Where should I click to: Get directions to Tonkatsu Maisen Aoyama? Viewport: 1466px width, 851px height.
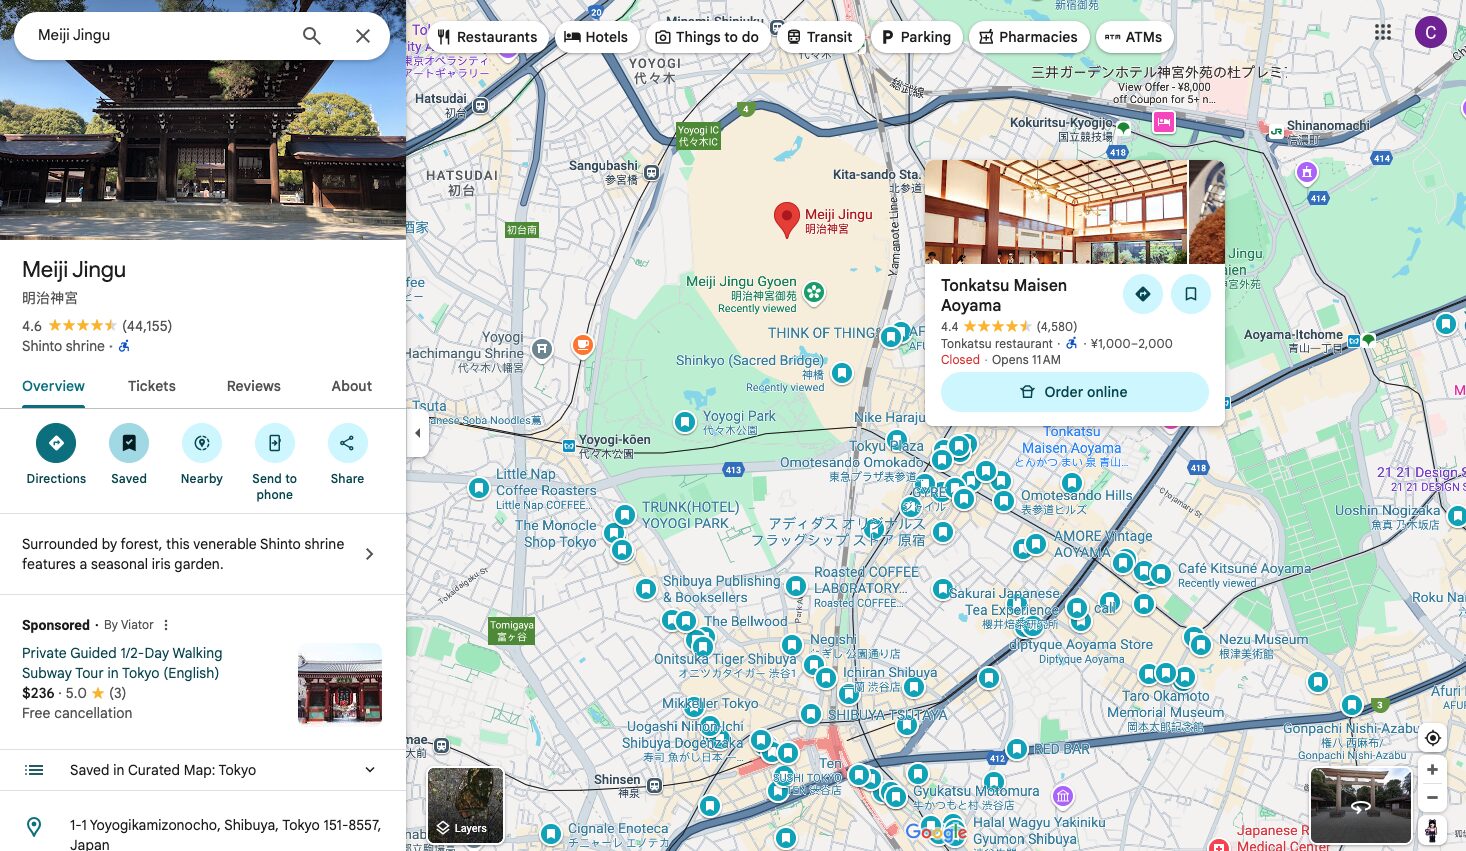(x=1142, y=294)
